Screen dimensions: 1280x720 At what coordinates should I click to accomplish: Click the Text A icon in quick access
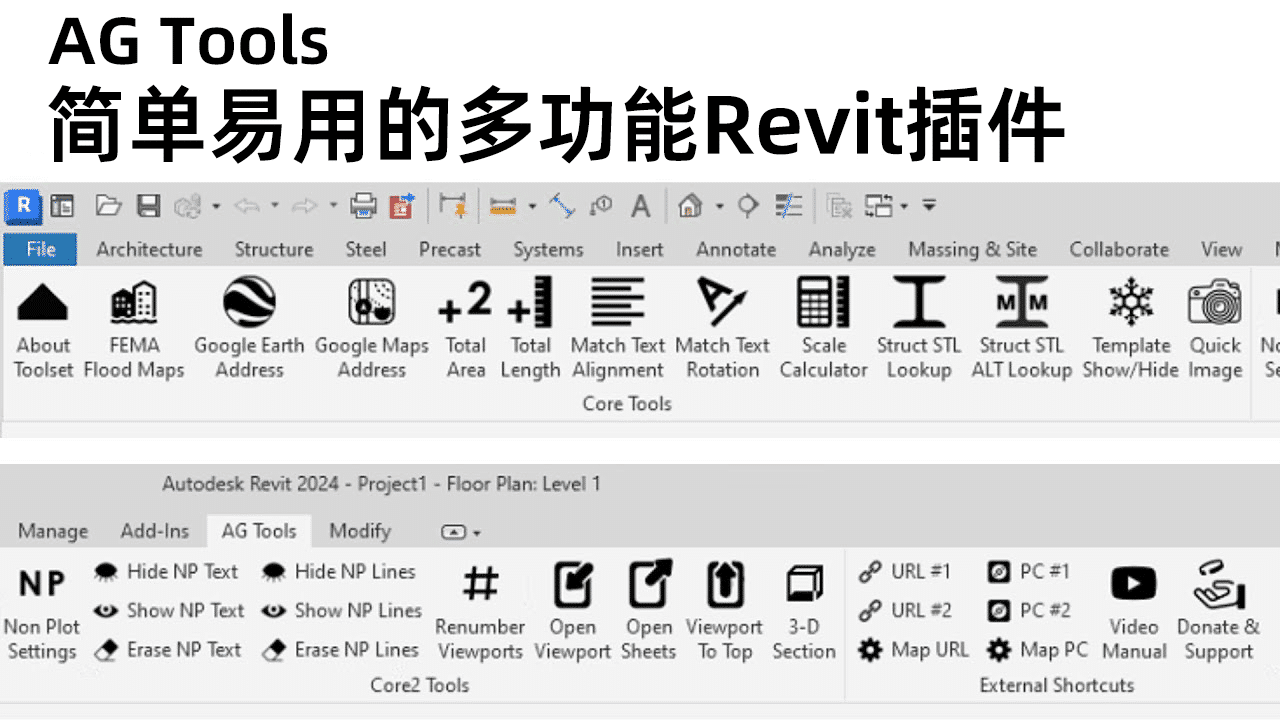point(640,206)
